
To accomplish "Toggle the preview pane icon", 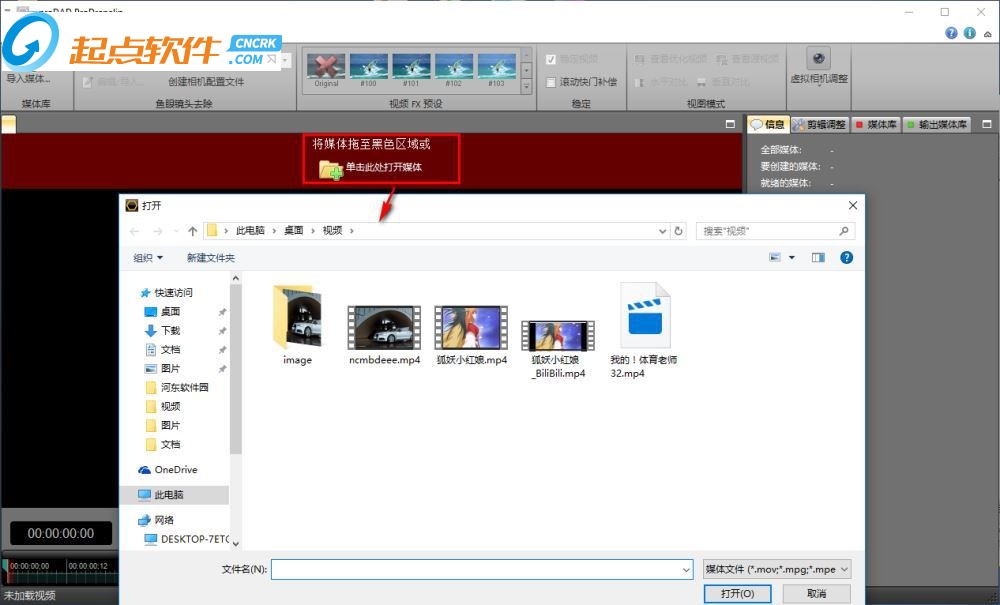I will pos(818,258).
